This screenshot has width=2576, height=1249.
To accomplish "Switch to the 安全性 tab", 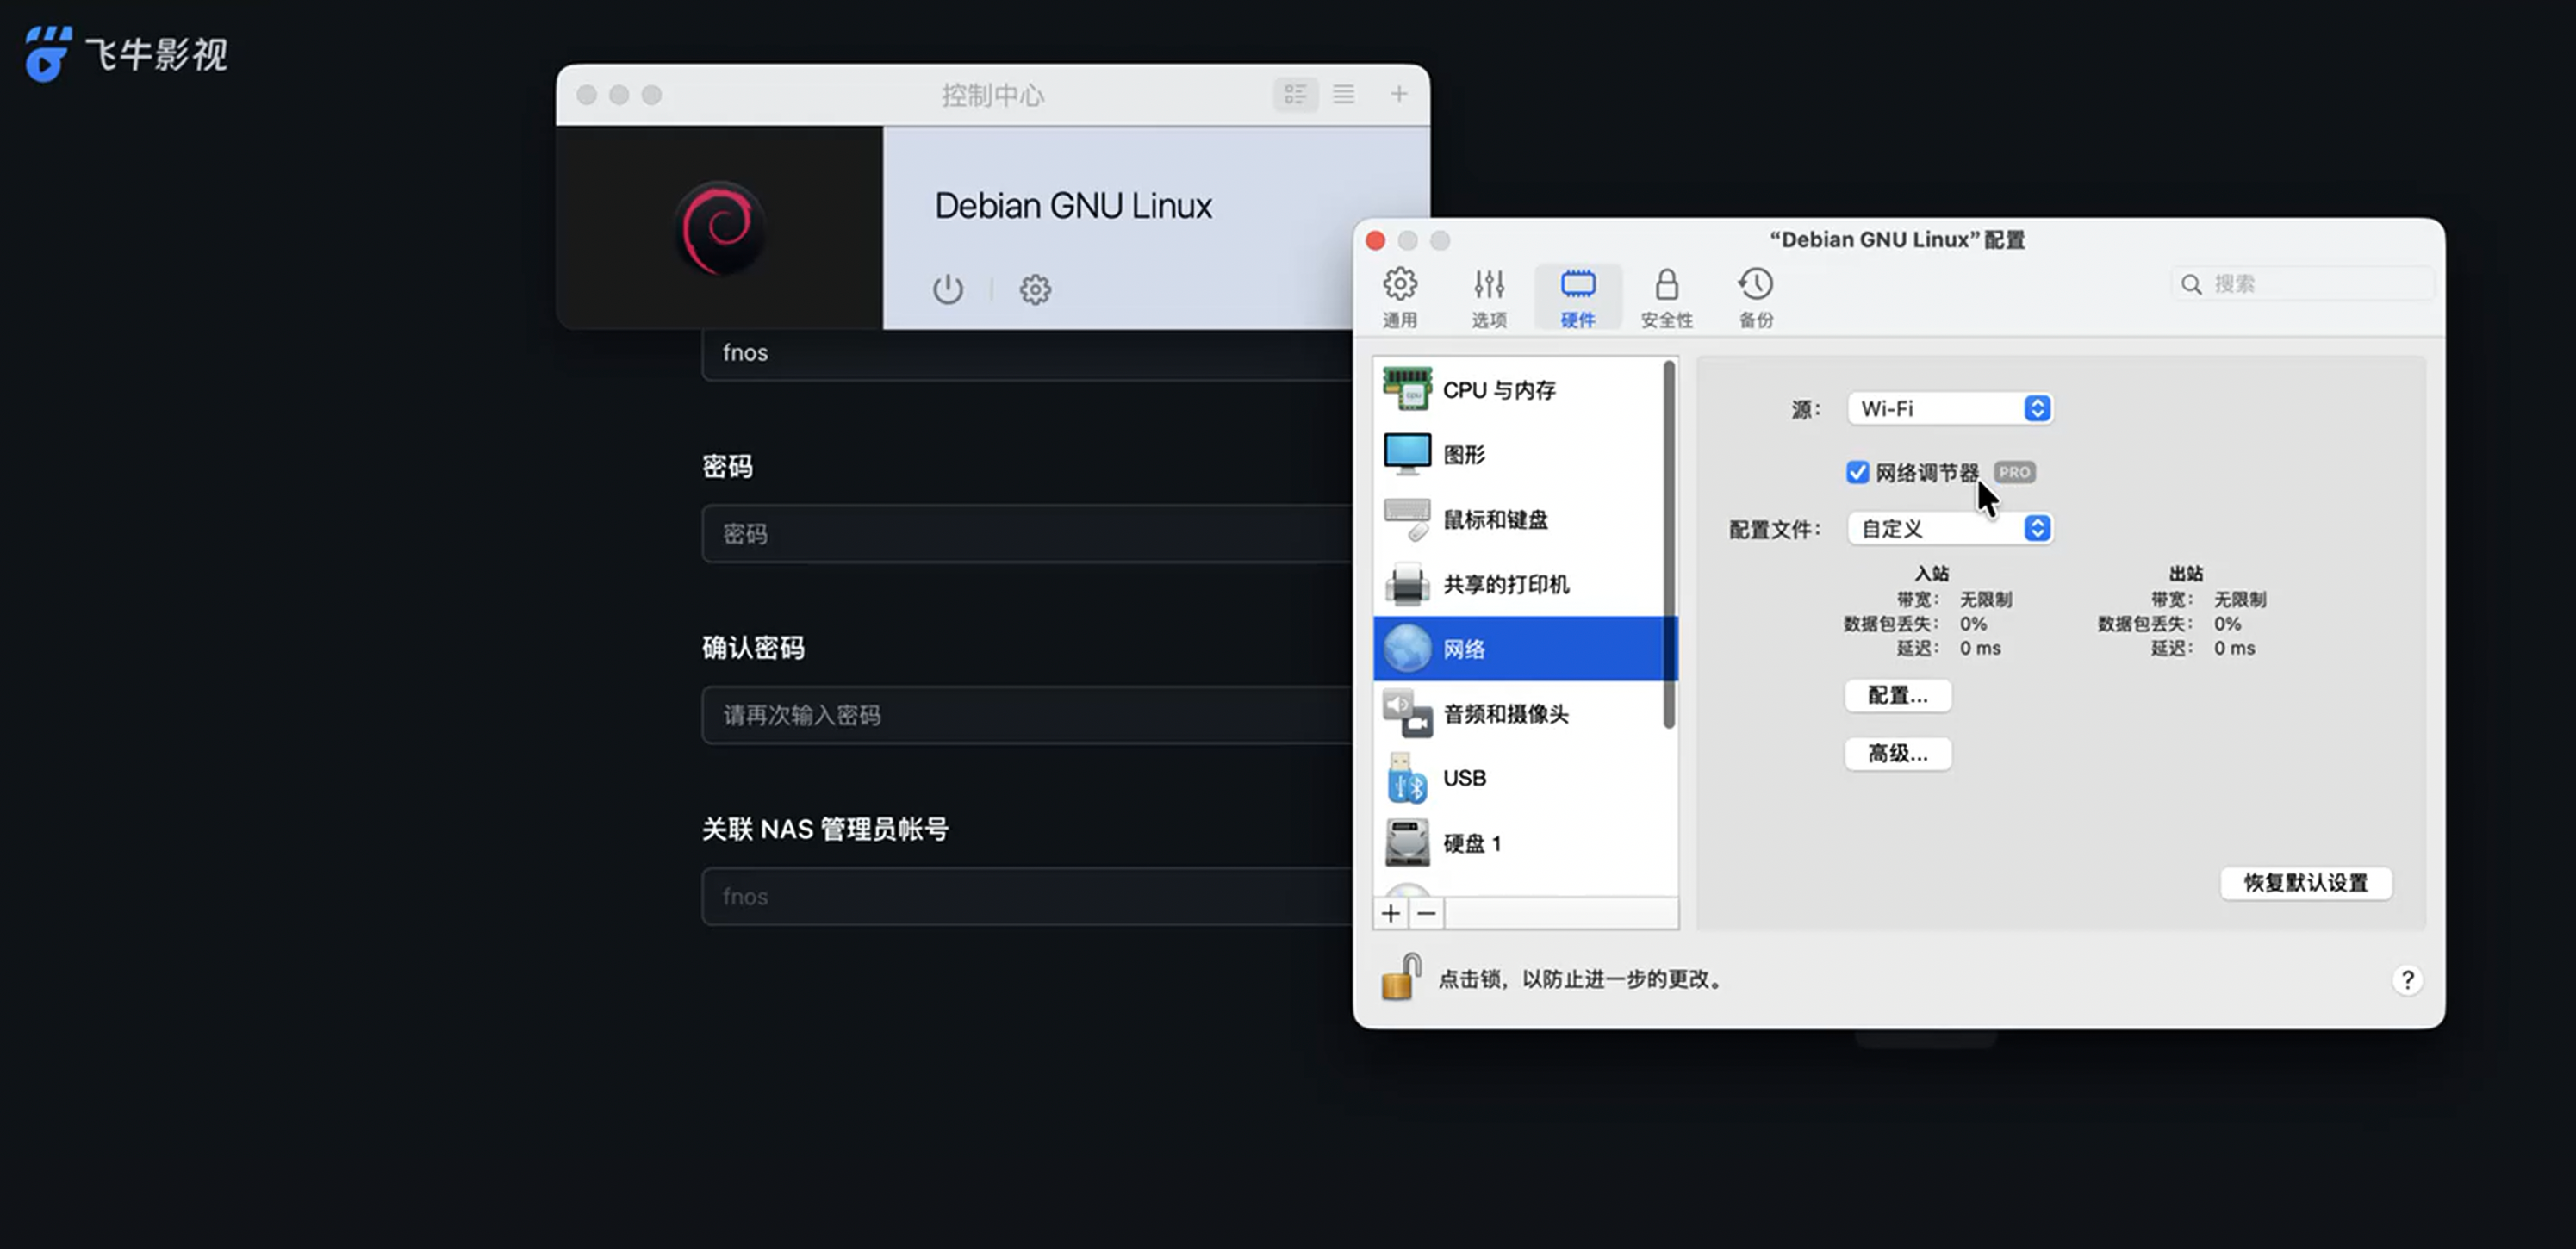I will 1666,297.
